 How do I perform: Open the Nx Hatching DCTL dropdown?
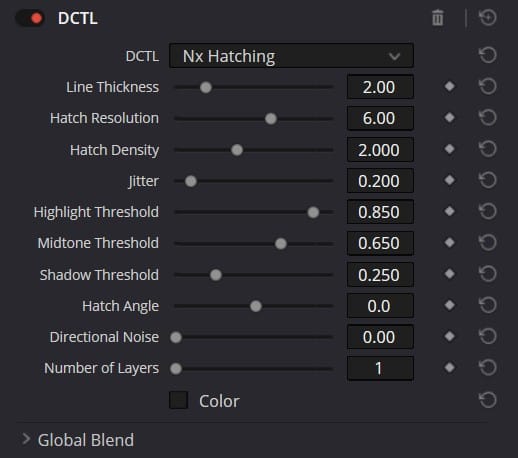point(291,56)
